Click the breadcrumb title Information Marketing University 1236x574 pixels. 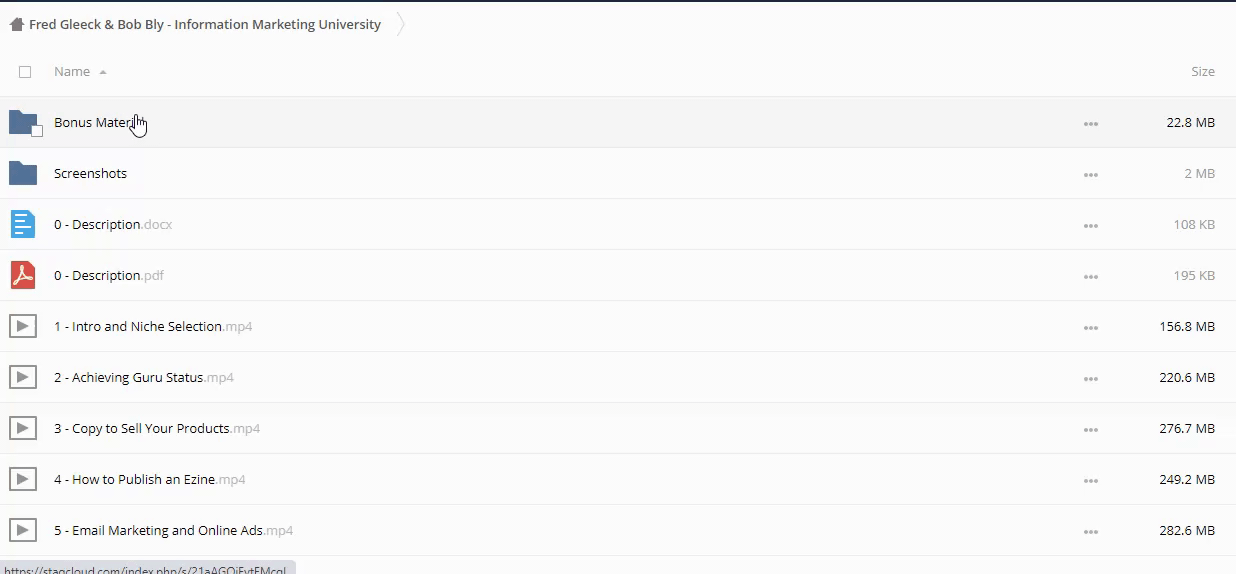tap(205, 25)
